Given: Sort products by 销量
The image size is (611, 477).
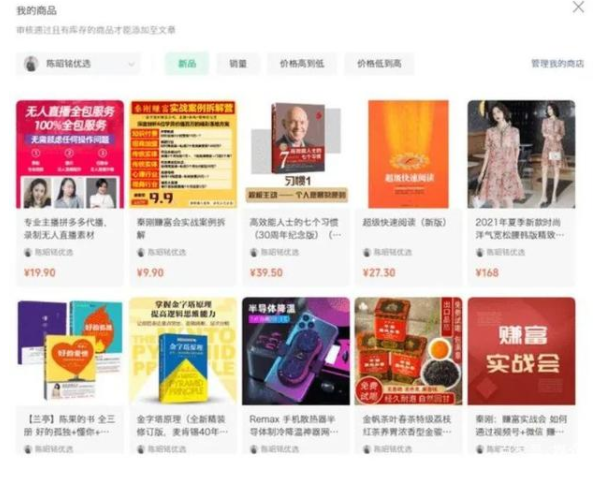Looking at the screenshot, I should click(238, 64).
